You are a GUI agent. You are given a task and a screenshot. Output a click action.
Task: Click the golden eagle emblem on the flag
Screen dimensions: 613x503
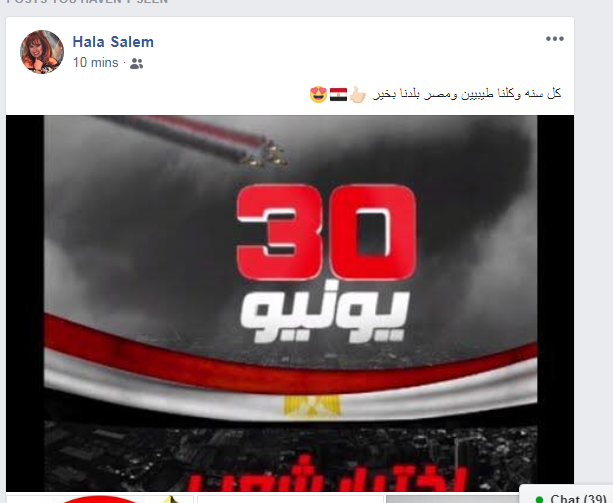[312, 406]
